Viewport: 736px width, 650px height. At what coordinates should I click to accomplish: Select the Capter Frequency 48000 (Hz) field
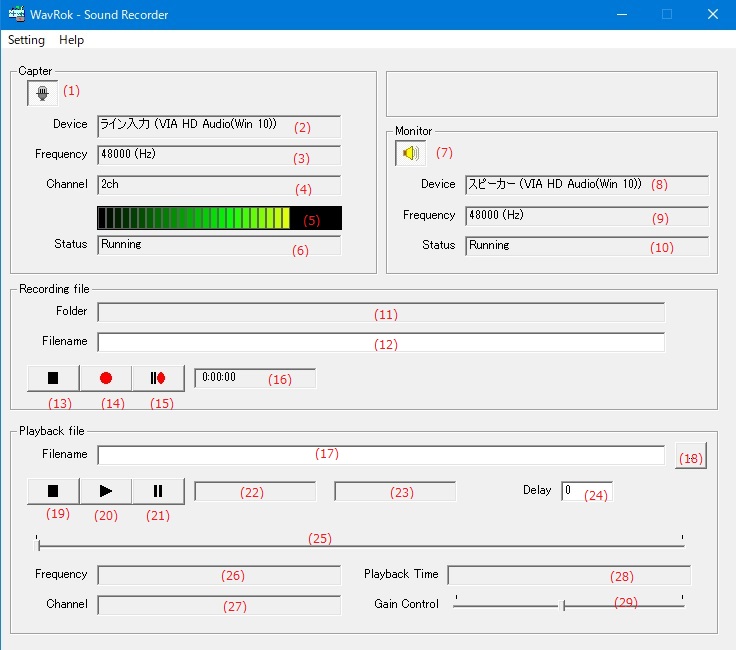[219, 155]
